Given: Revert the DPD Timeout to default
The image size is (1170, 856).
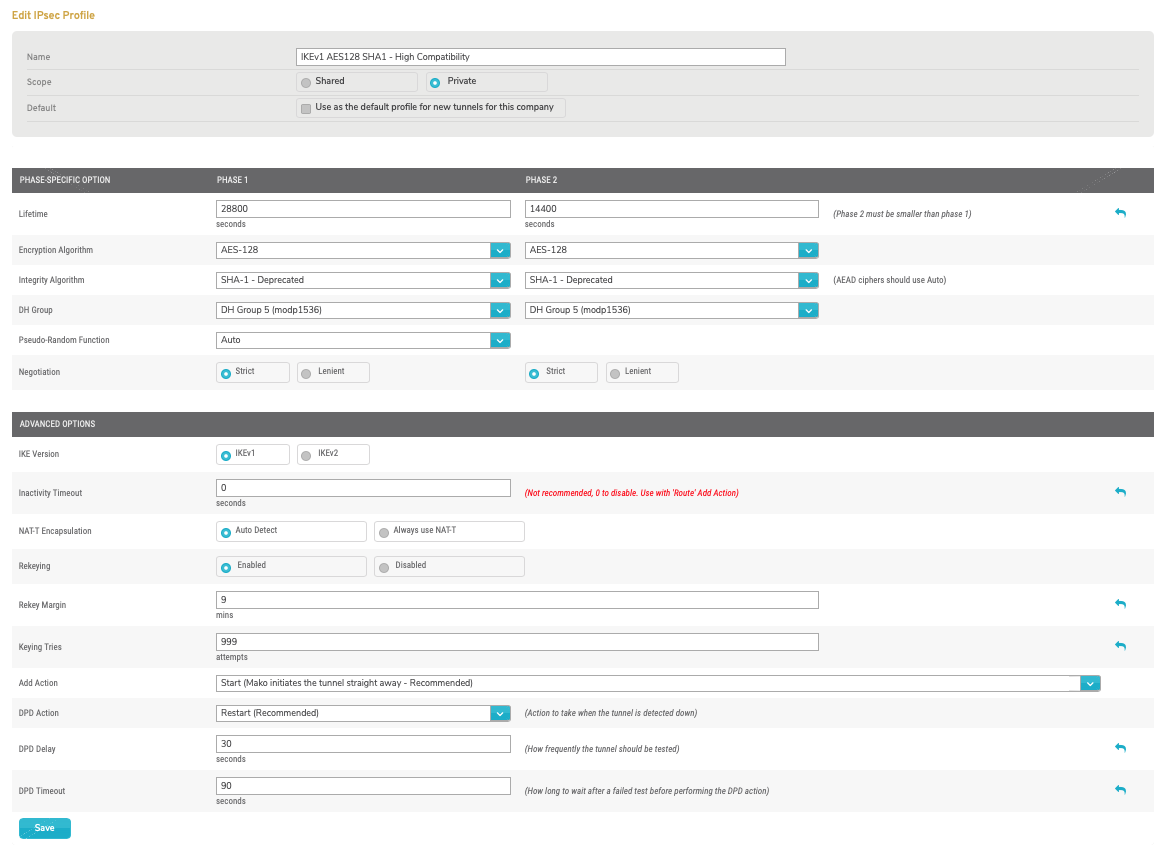Looking at the screenshot, I should [1120, 790].
